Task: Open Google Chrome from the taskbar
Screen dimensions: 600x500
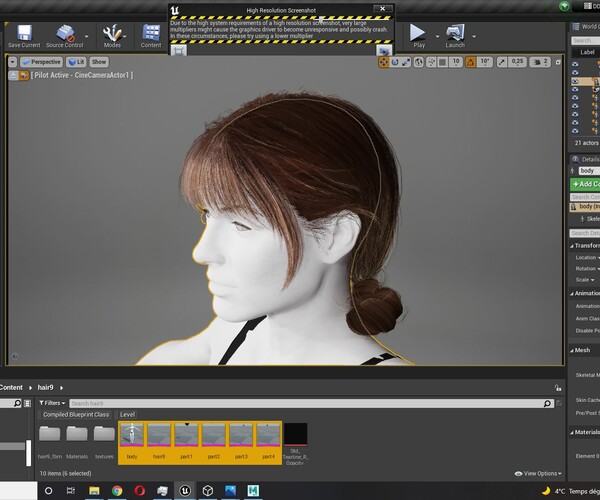Action: click(117, 490)
